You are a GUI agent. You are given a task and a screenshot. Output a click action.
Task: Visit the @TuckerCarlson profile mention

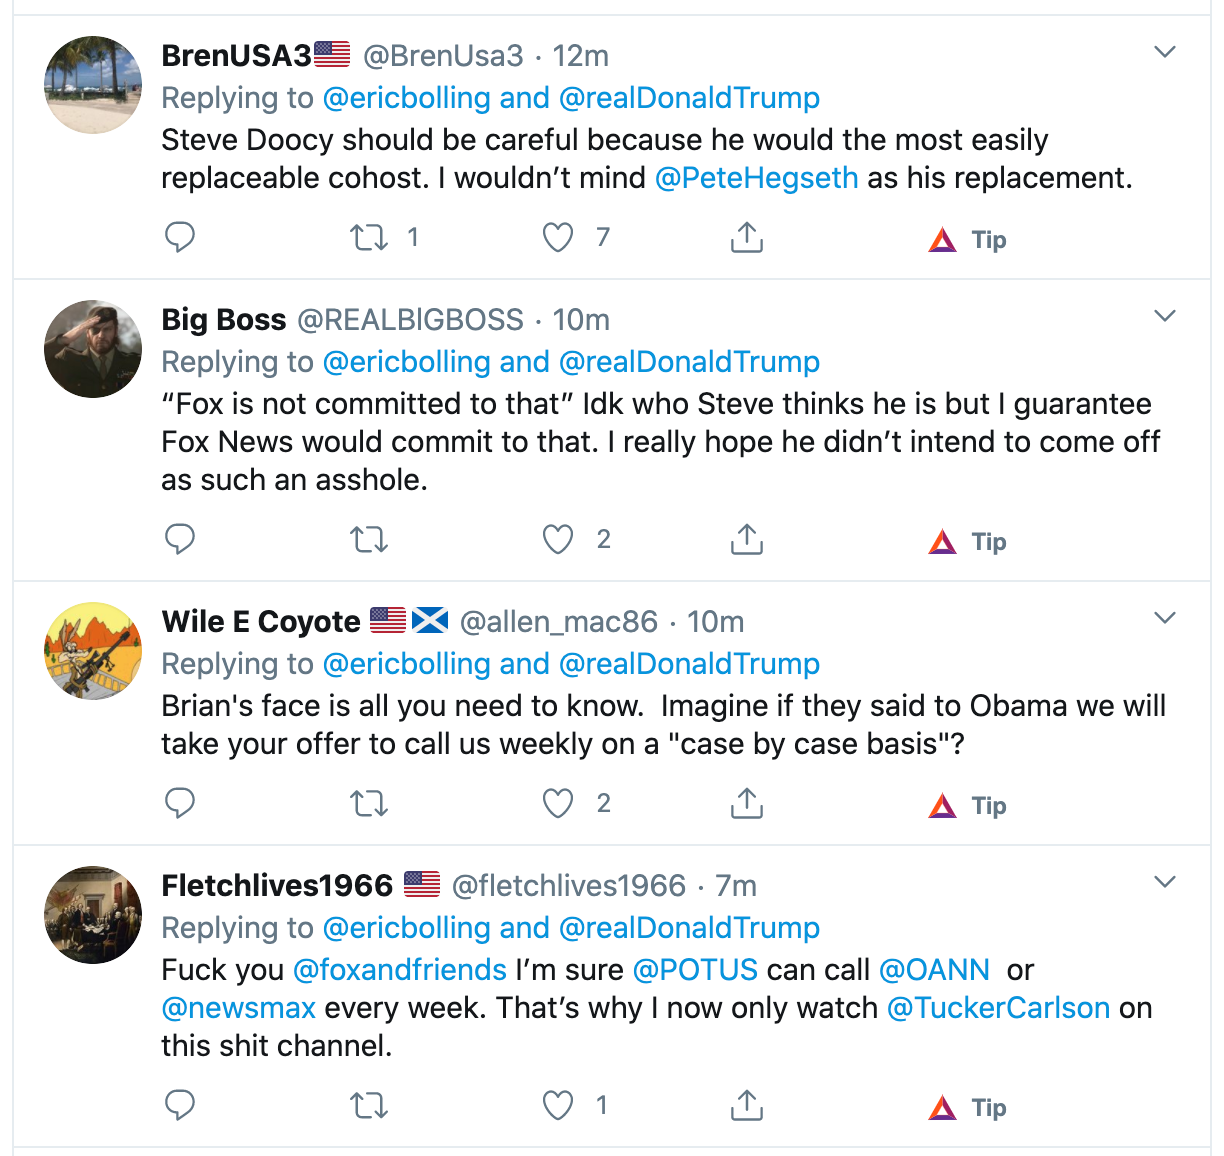998,1008
